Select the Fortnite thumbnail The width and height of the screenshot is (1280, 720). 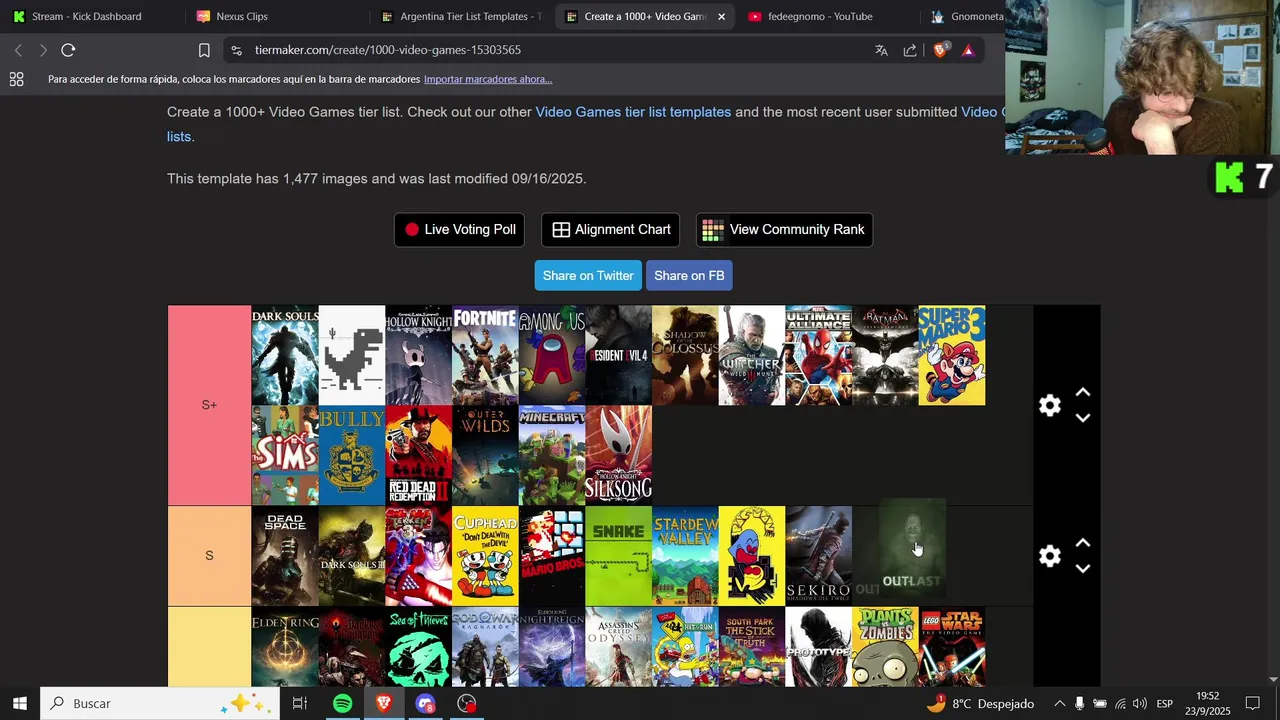click(485, 356)
